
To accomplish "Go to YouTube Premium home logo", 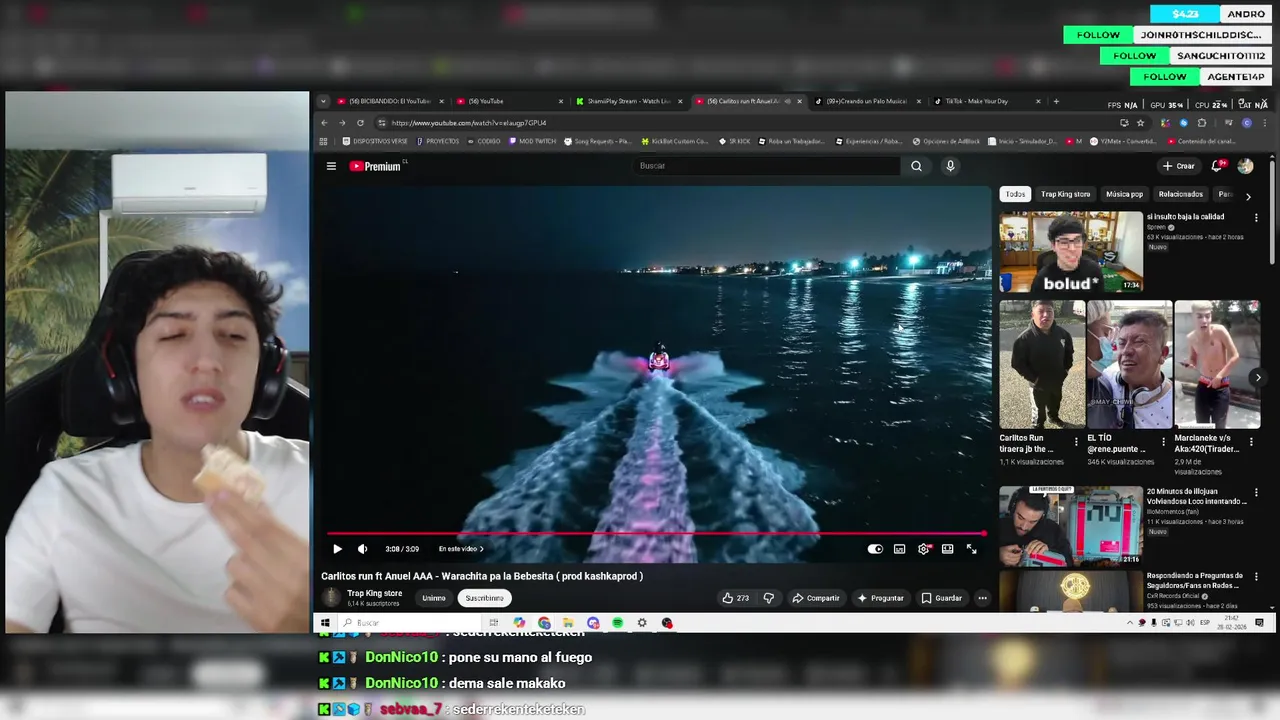I will 375,166.
